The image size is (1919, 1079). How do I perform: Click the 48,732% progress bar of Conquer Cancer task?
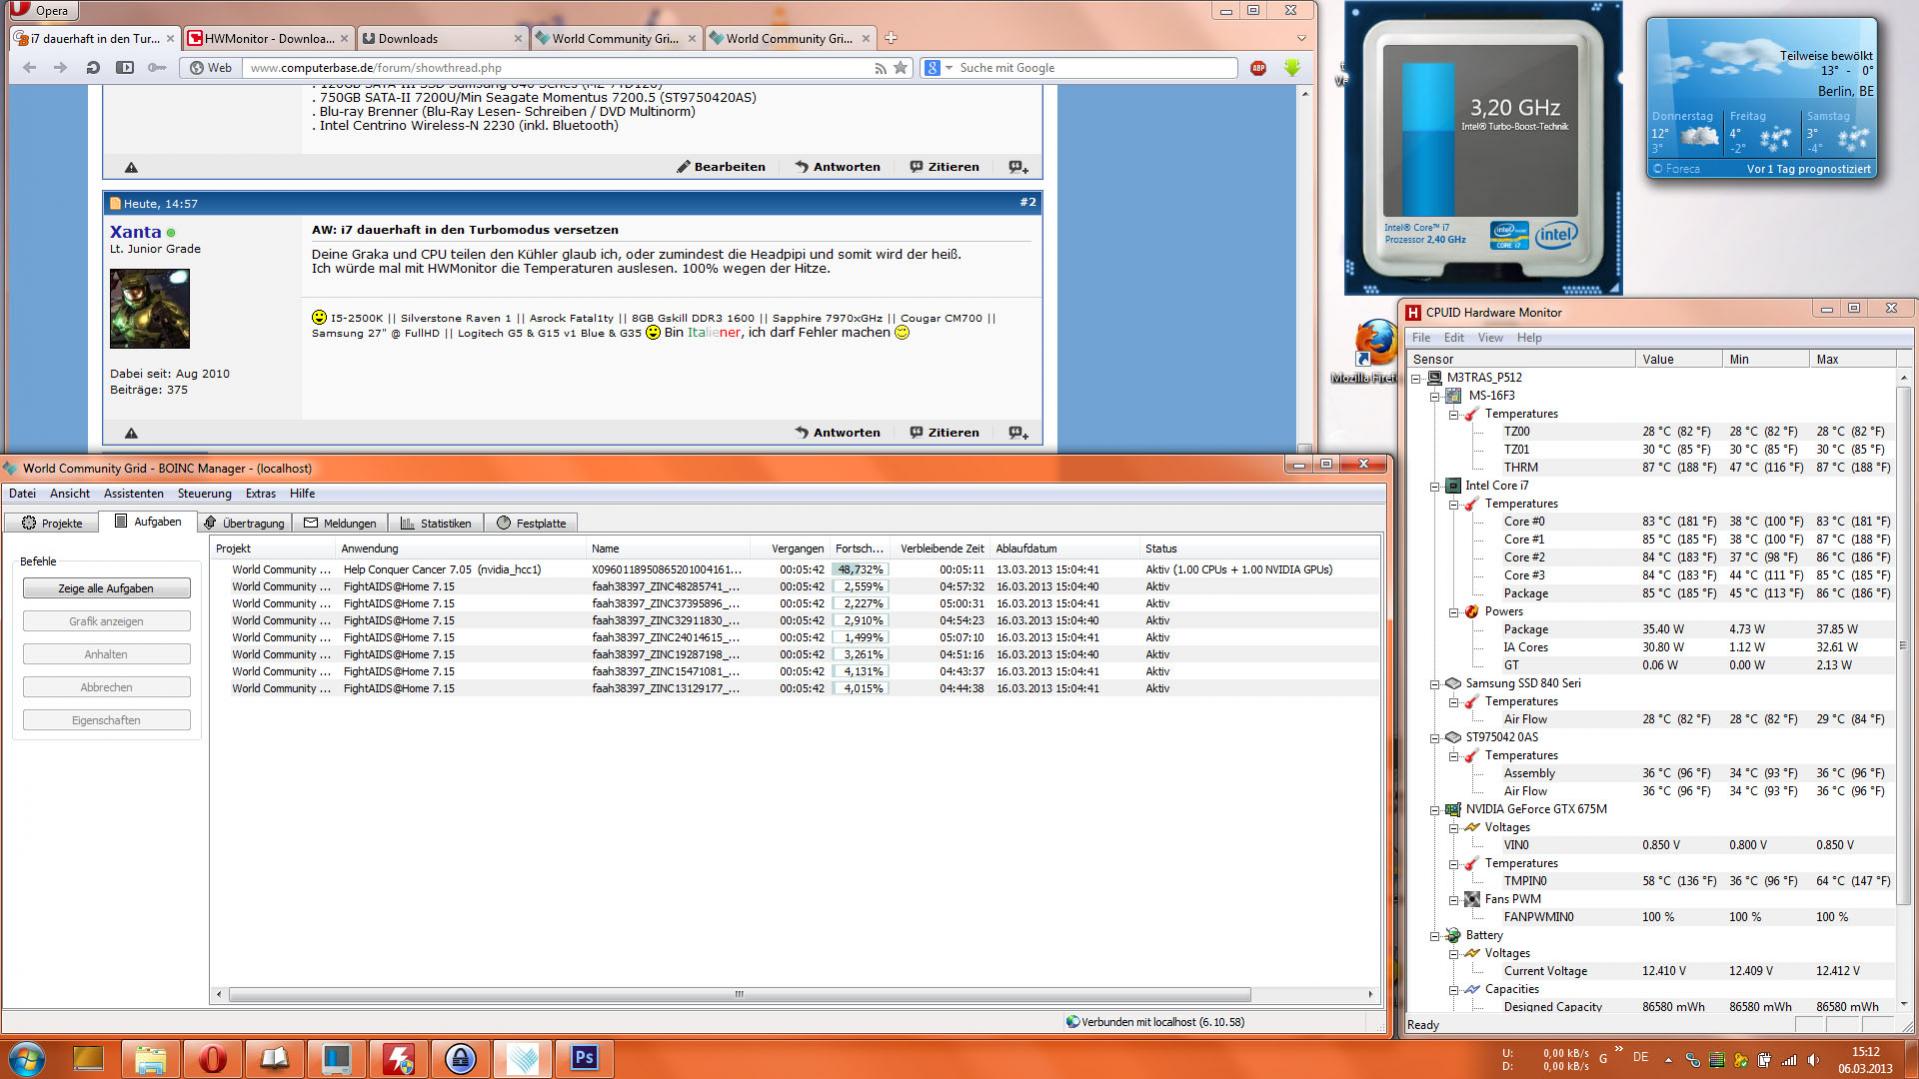pyautogui.click(x=860, y=570)
